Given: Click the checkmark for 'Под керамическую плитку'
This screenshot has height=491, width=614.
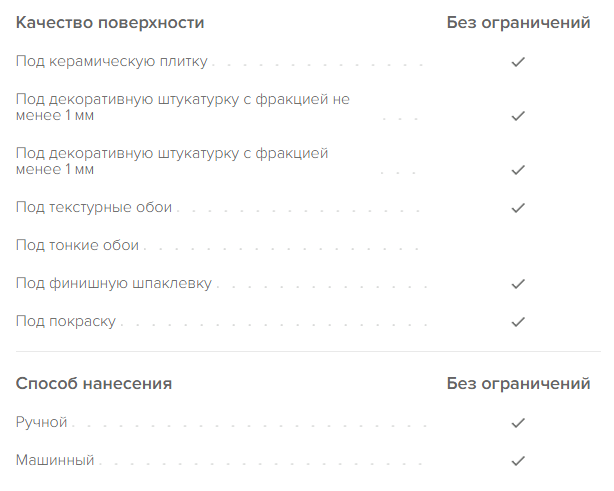Looking at the screenshot, I should coord(518,62).
